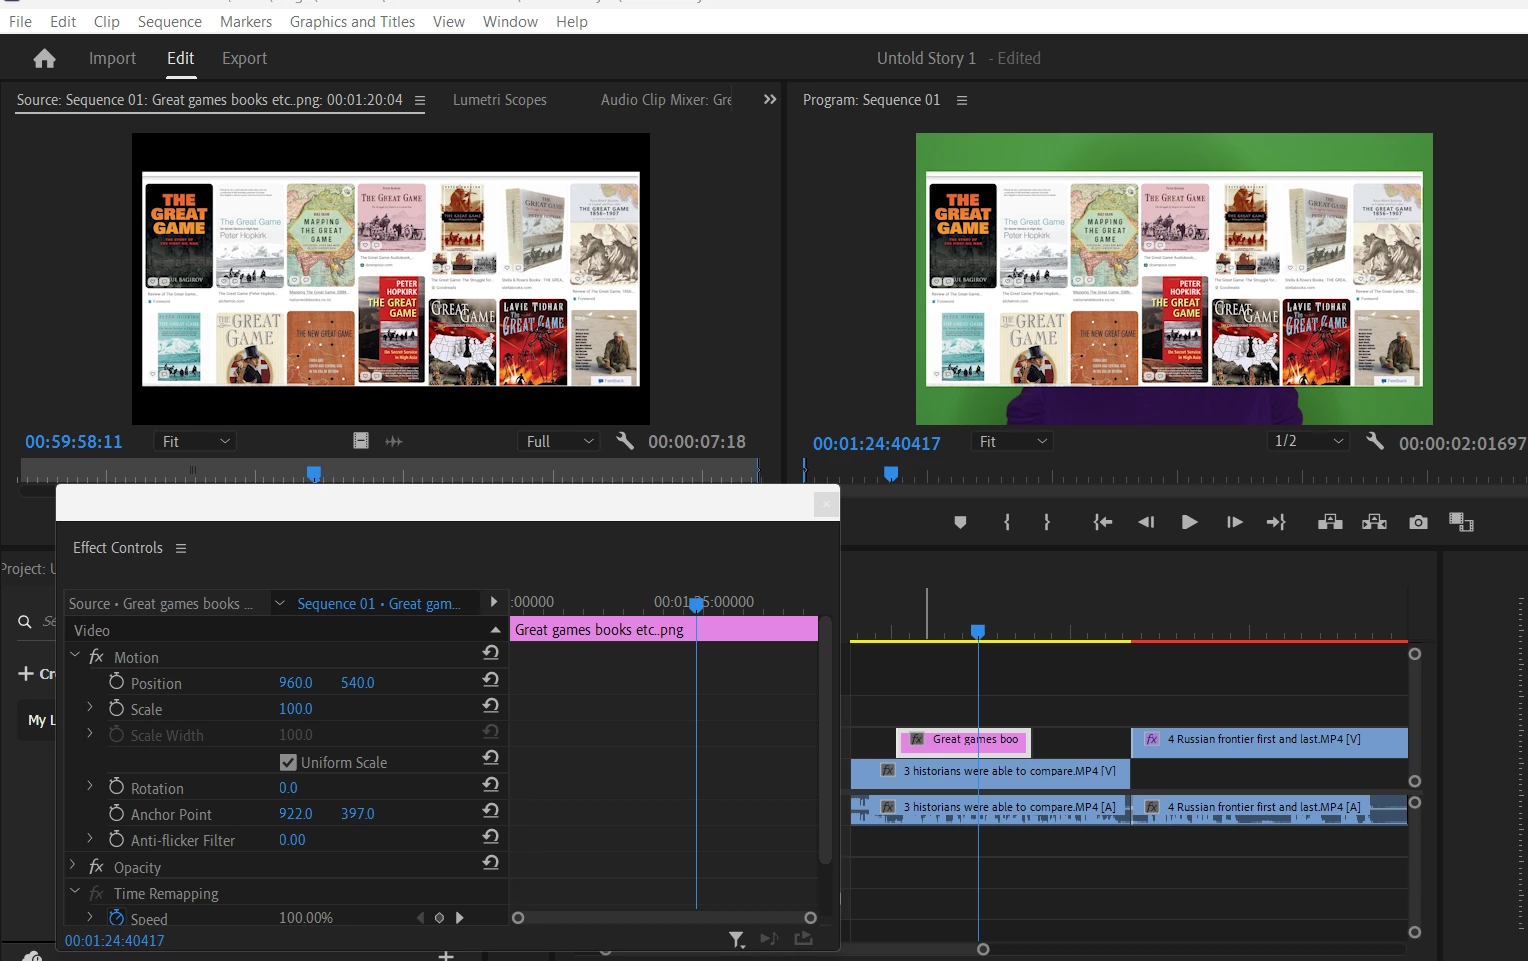Export frame with camera icon
The image size is (1528, 961).
click(x=1418, y=522)
